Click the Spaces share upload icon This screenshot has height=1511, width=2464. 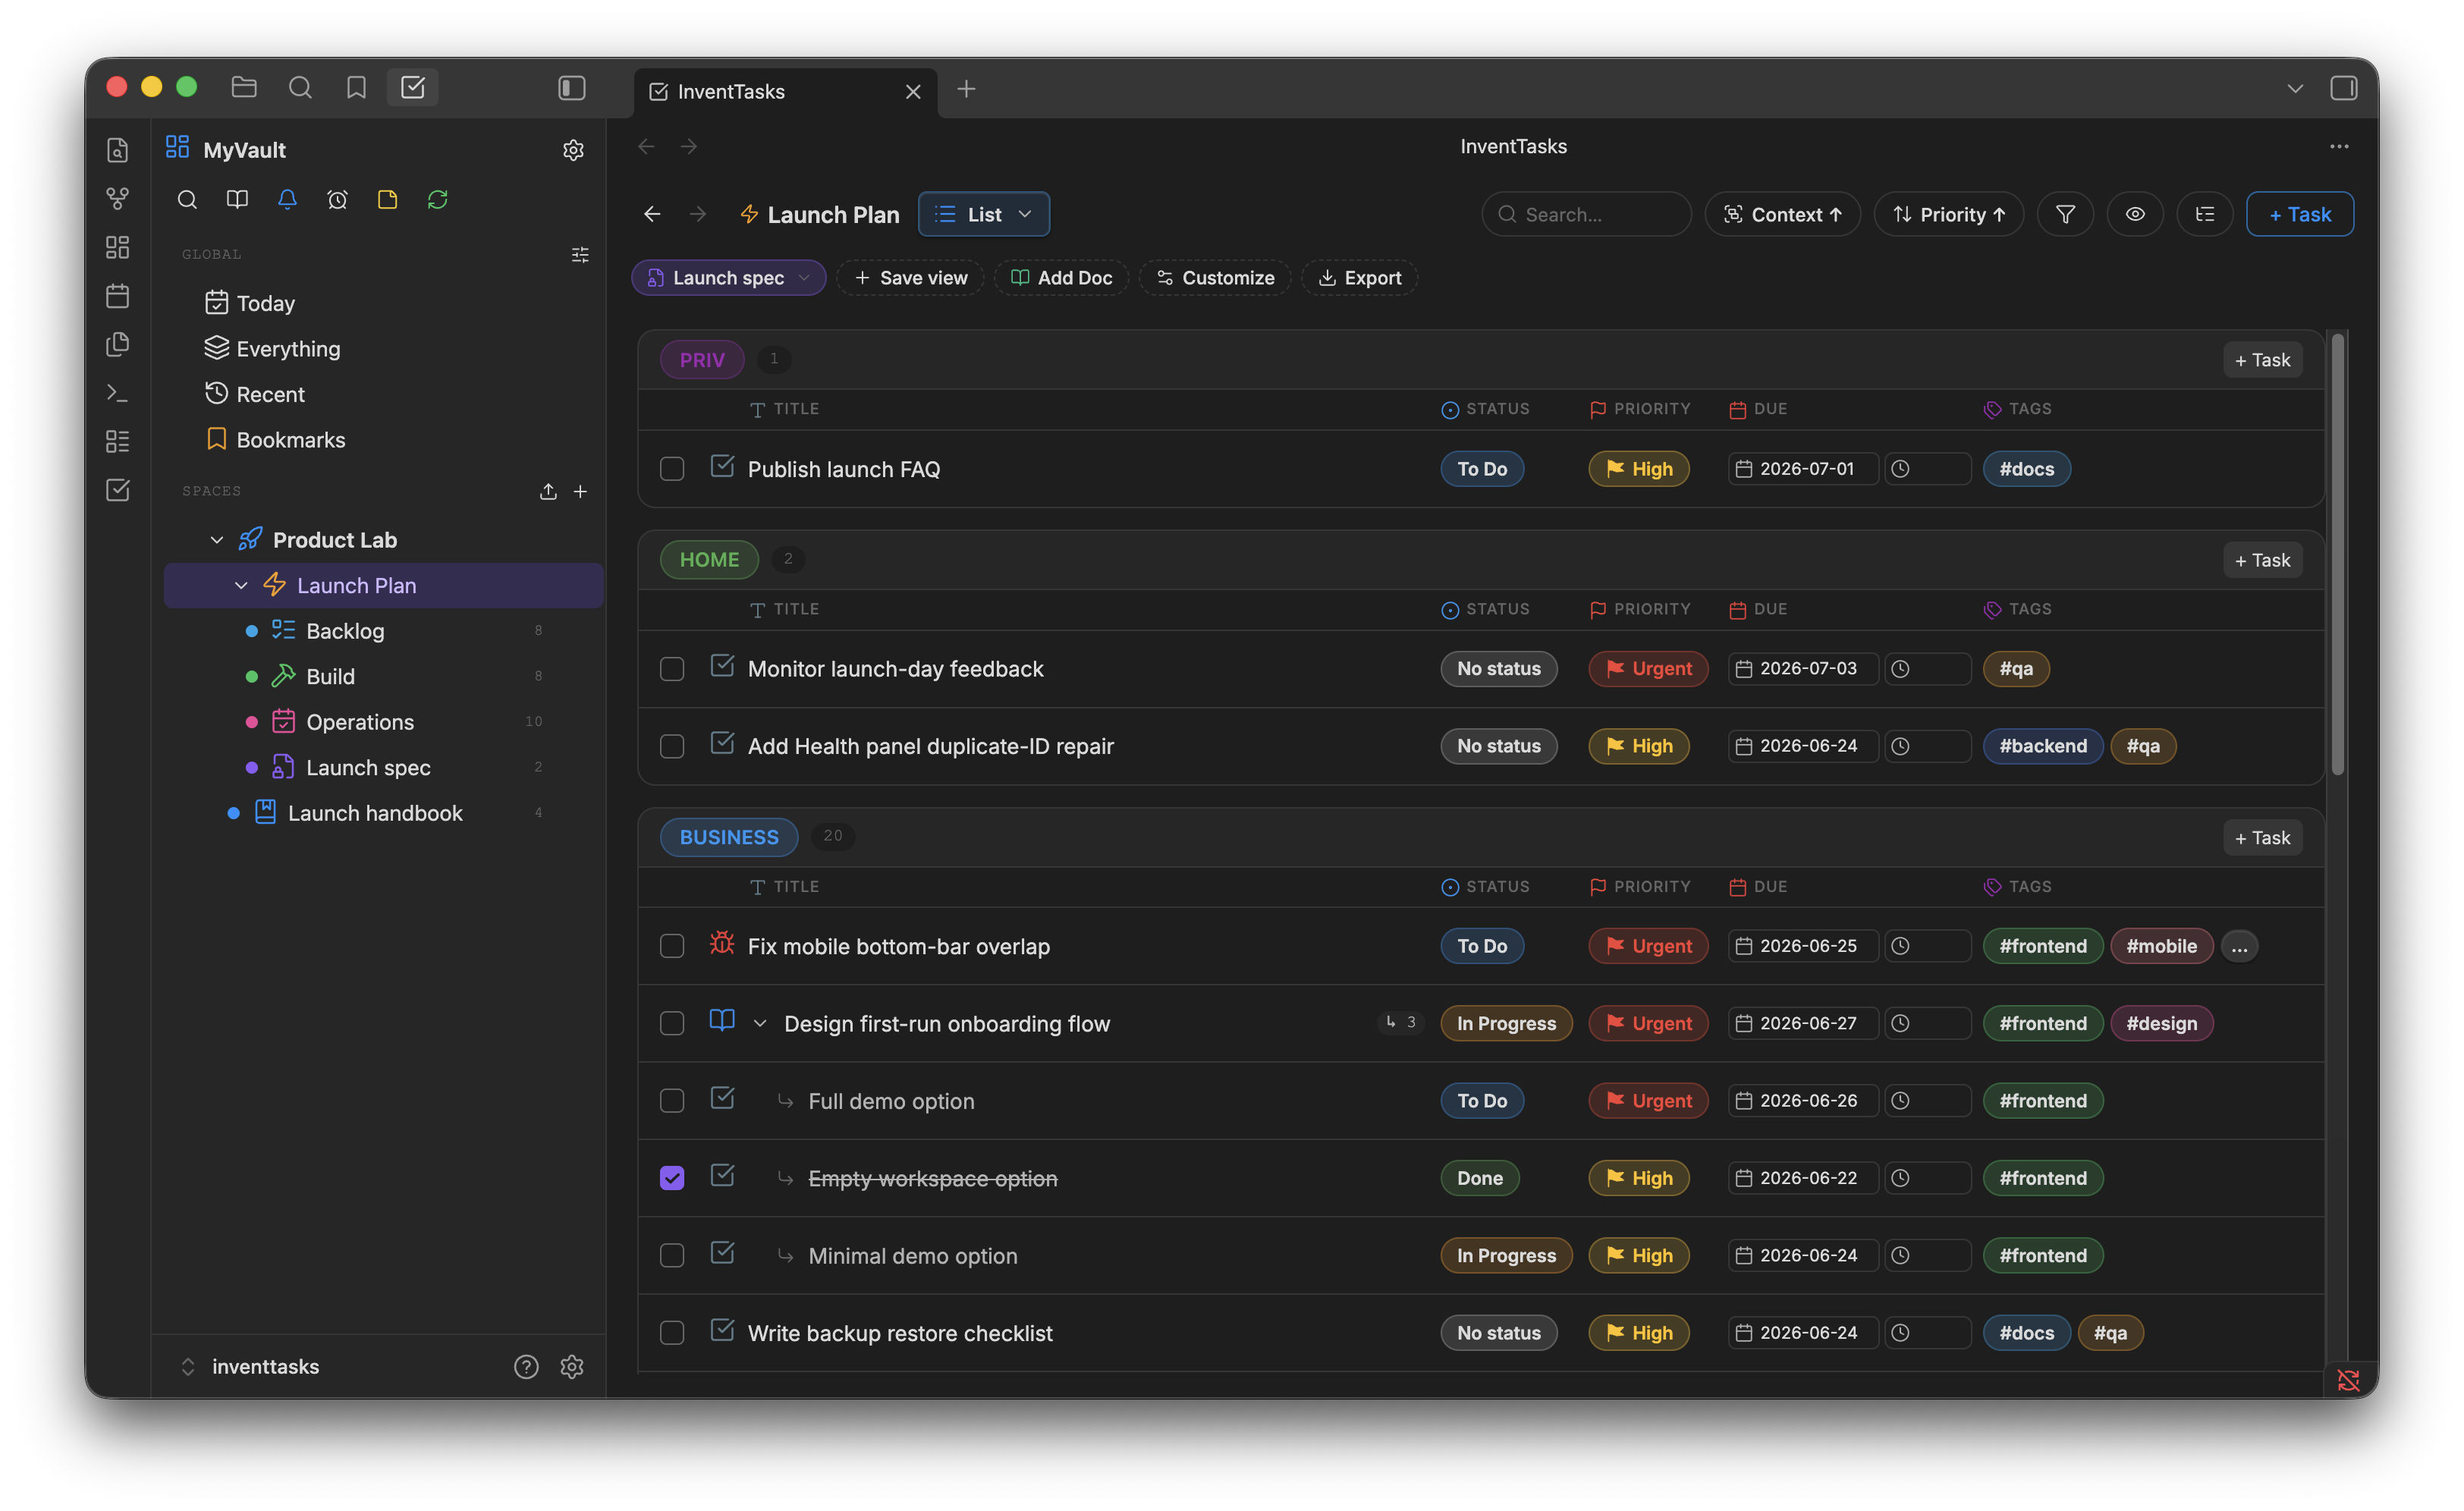point(548,491)
